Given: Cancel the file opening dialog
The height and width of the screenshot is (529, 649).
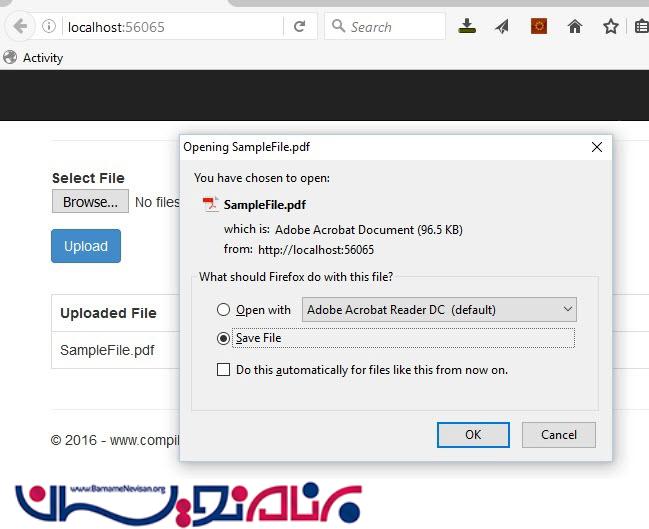Looking at the screenshot, I should (559, 435).
